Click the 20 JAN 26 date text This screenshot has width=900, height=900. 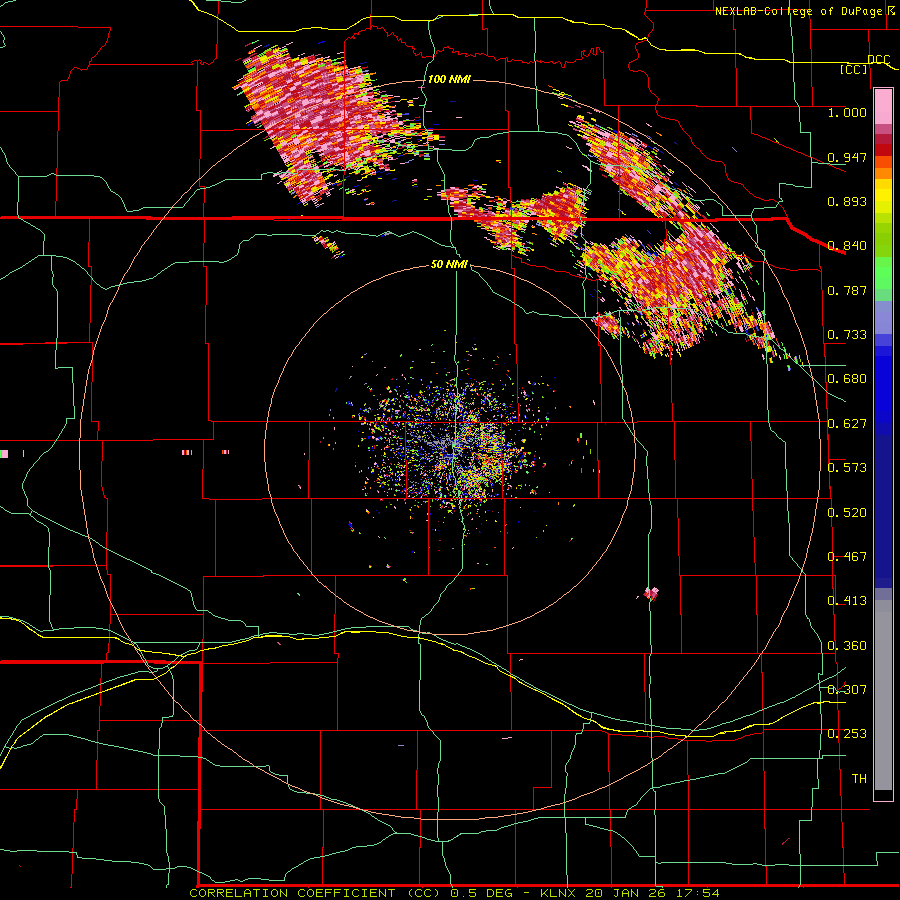pos(625,893)
